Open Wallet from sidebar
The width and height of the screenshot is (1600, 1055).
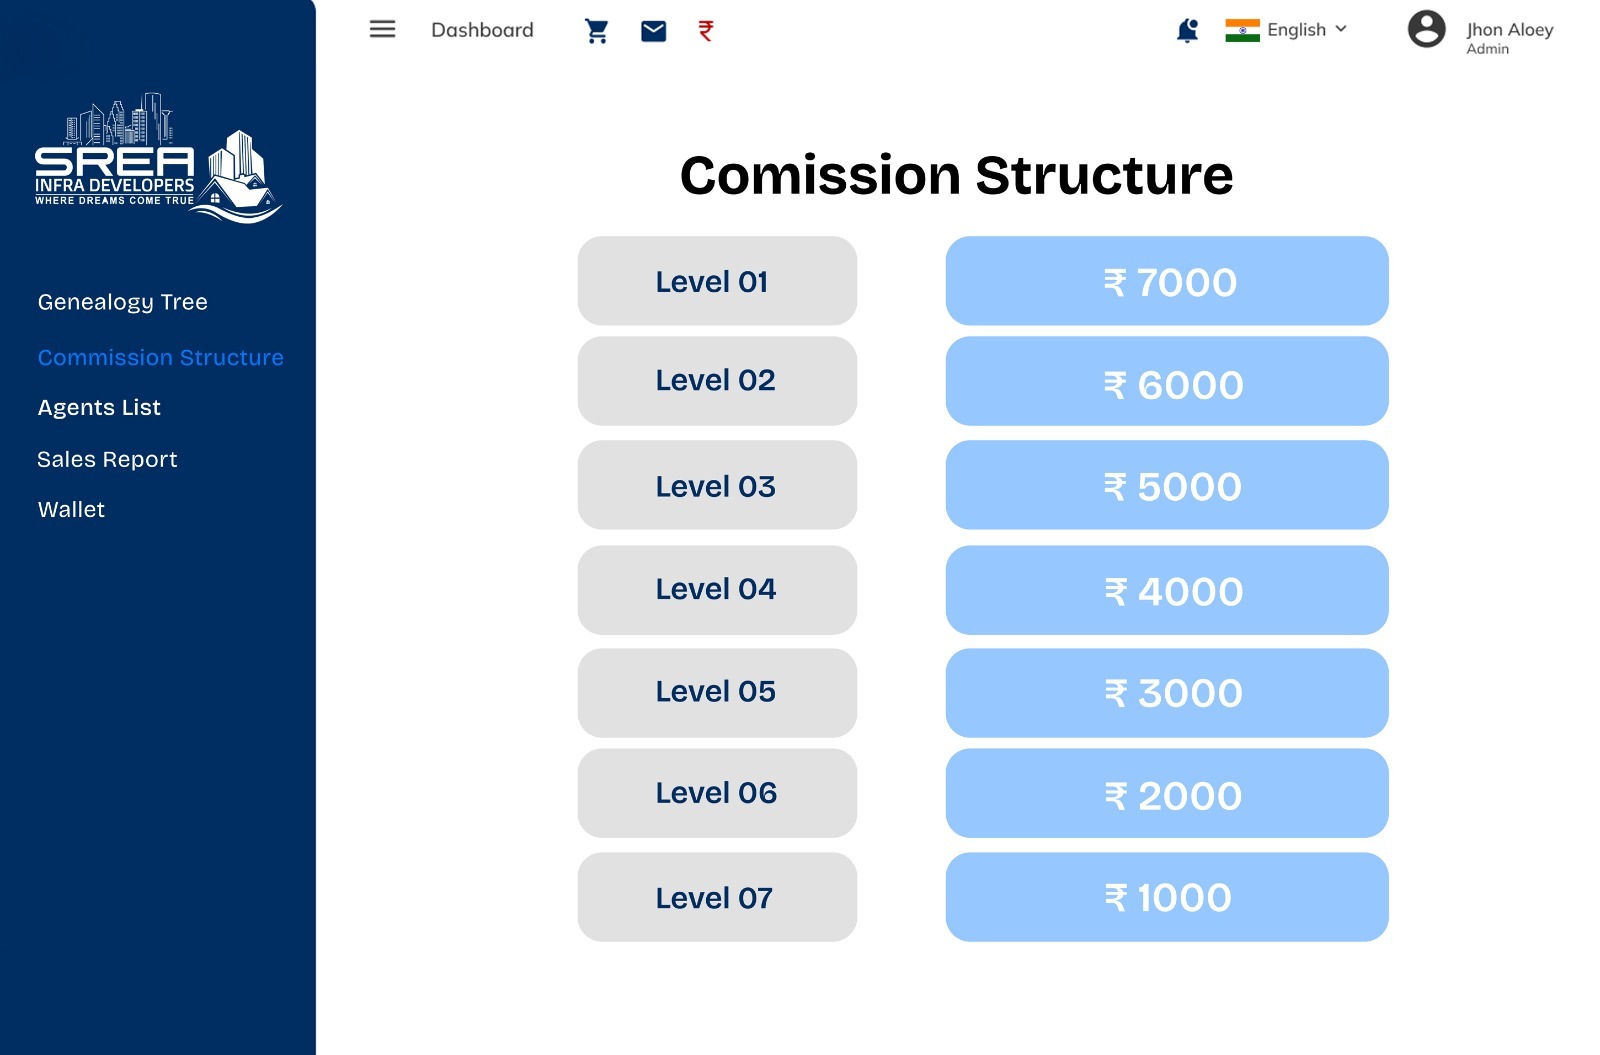pyautogui.click(x=71, y=510)
